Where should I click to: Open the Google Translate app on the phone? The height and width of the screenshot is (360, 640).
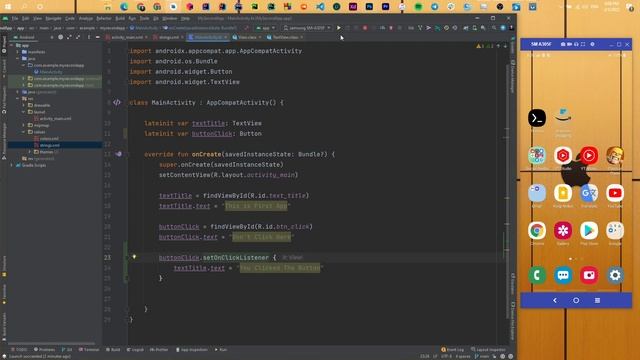589,193
